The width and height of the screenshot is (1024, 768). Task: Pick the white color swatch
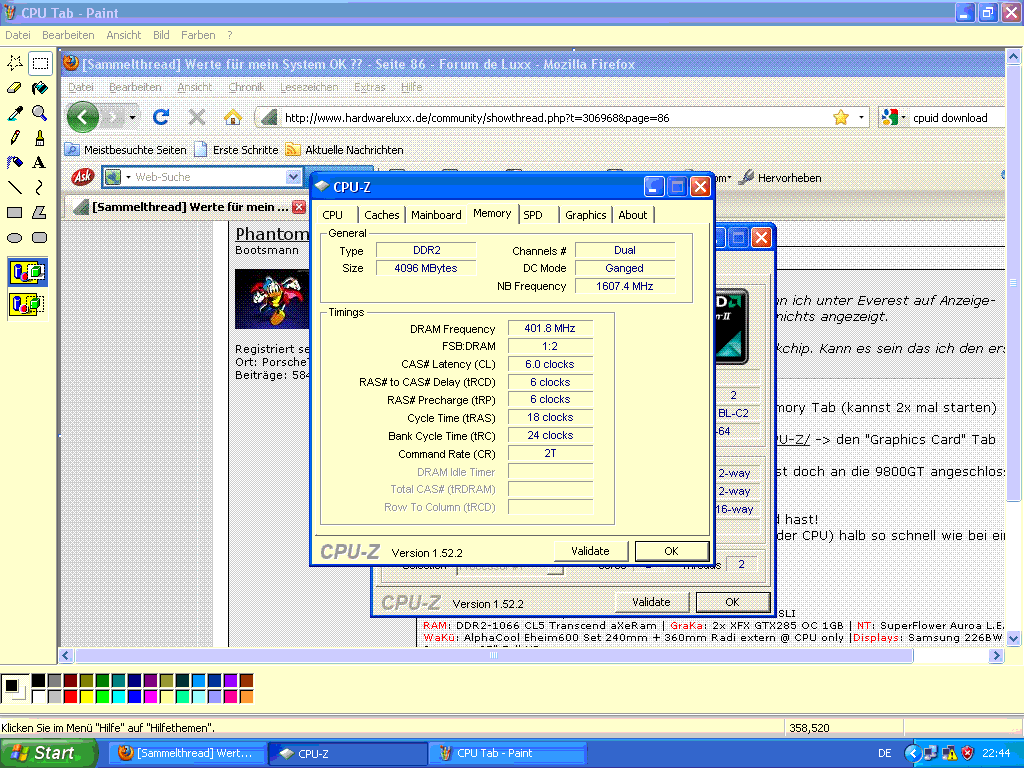(39, 697)
